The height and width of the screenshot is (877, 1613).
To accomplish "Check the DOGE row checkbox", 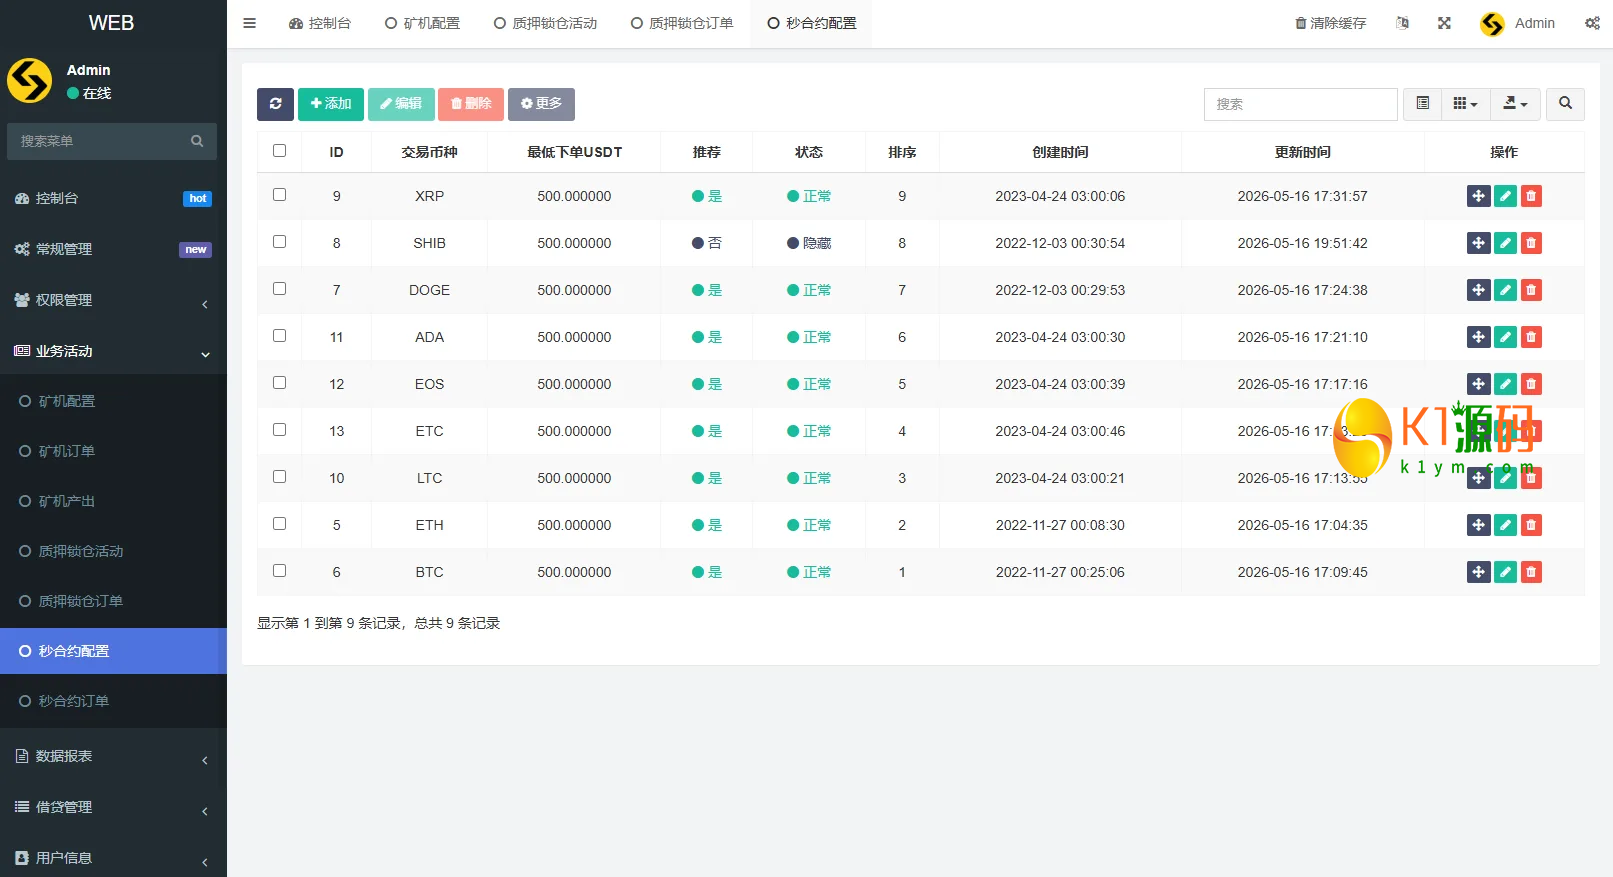I will 279,289.
